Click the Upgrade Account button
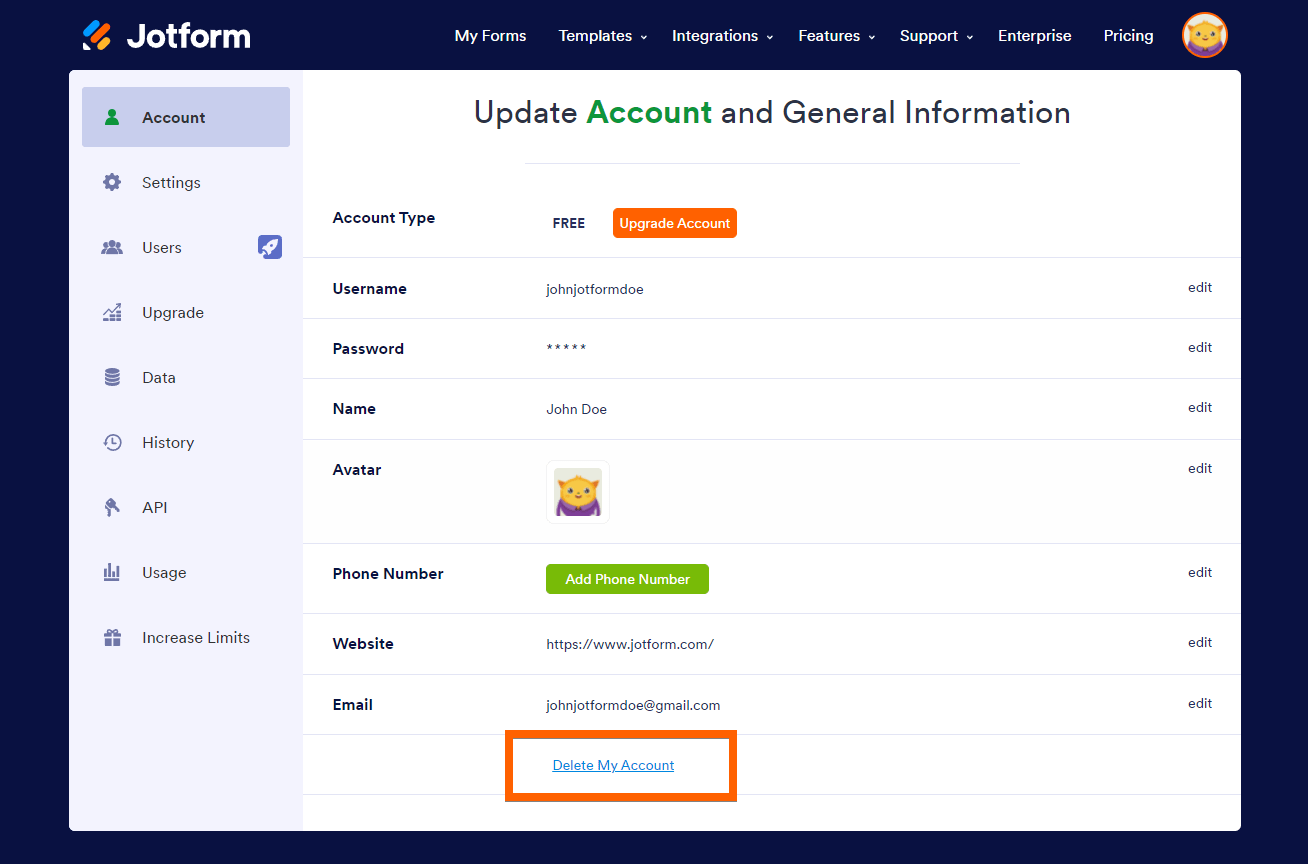The width and height of the screenshot is (1308, 864). coord(675,223)
